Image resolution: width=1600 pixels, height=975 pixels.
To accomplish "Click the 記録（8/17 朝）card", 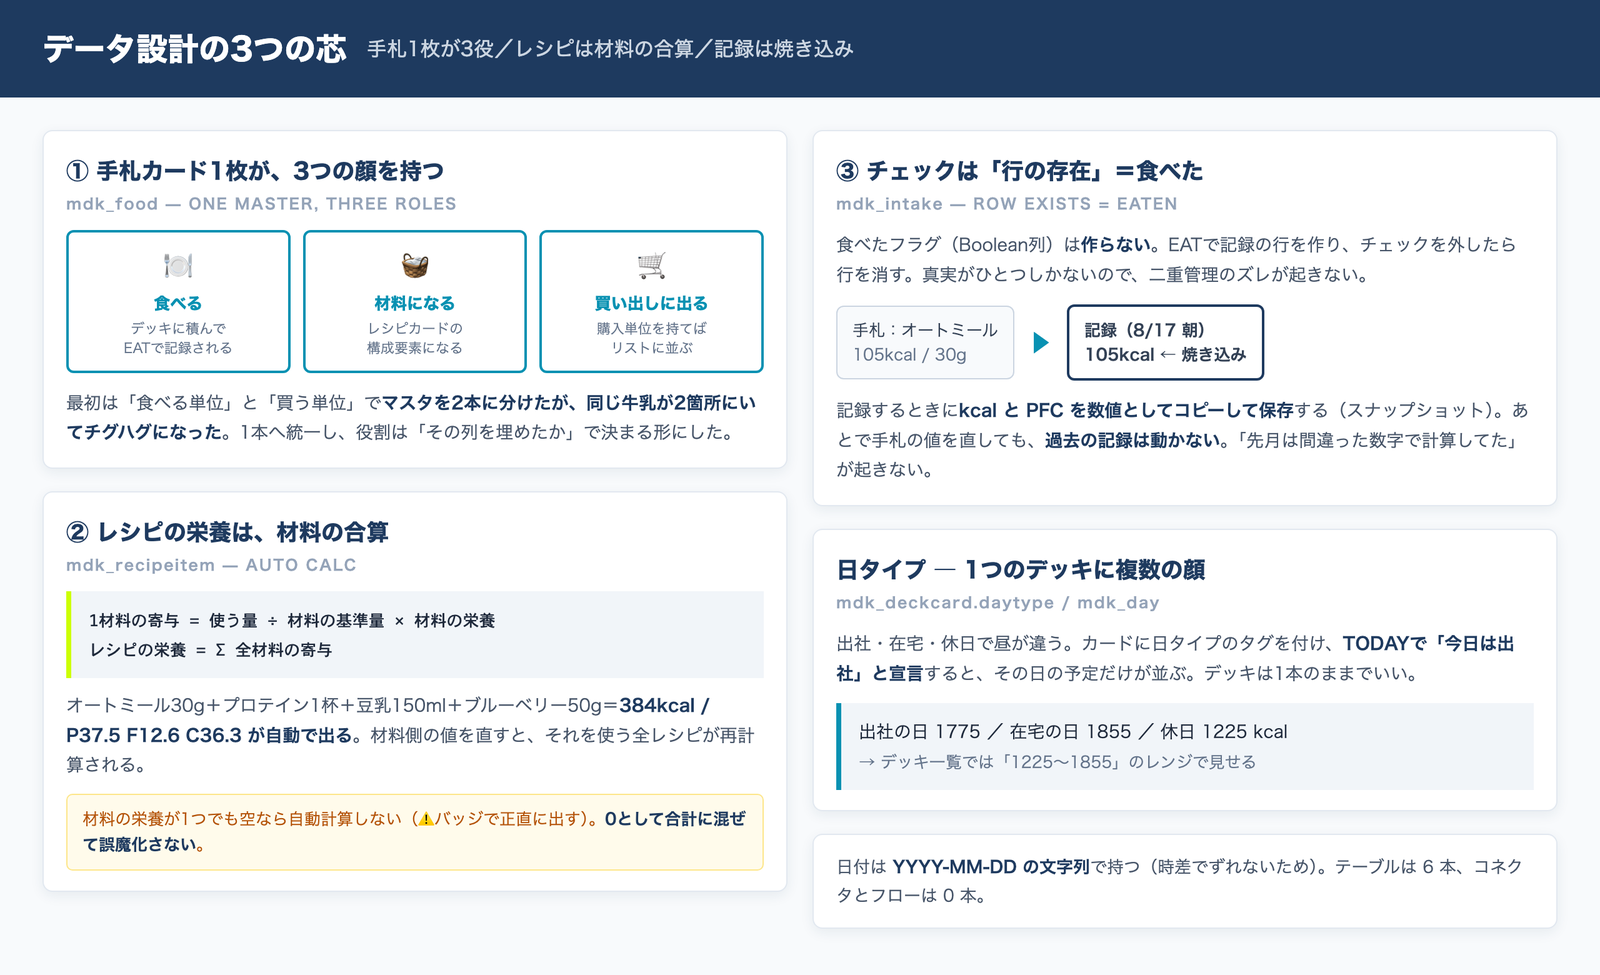I will (x=1165, y=342).
